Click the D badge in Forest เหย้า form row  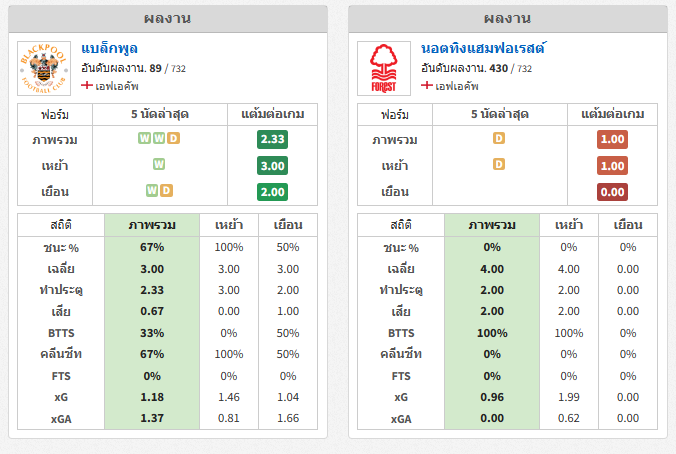point(499,164)
